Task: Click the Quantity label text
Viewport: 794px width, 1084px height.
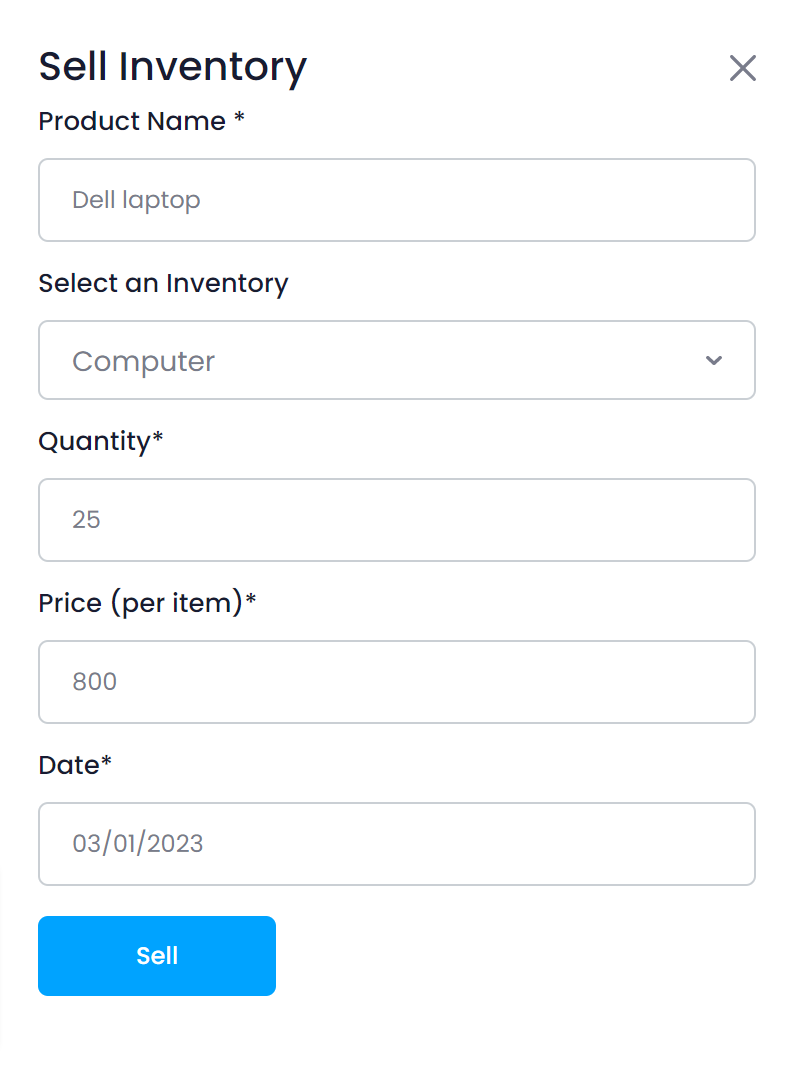Action: (x=95, y=441)
